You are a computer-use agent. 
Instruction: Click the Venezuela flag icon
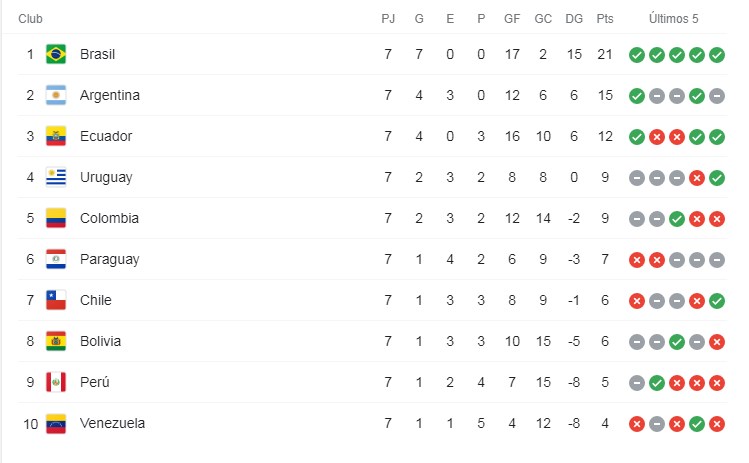[56, 423]
